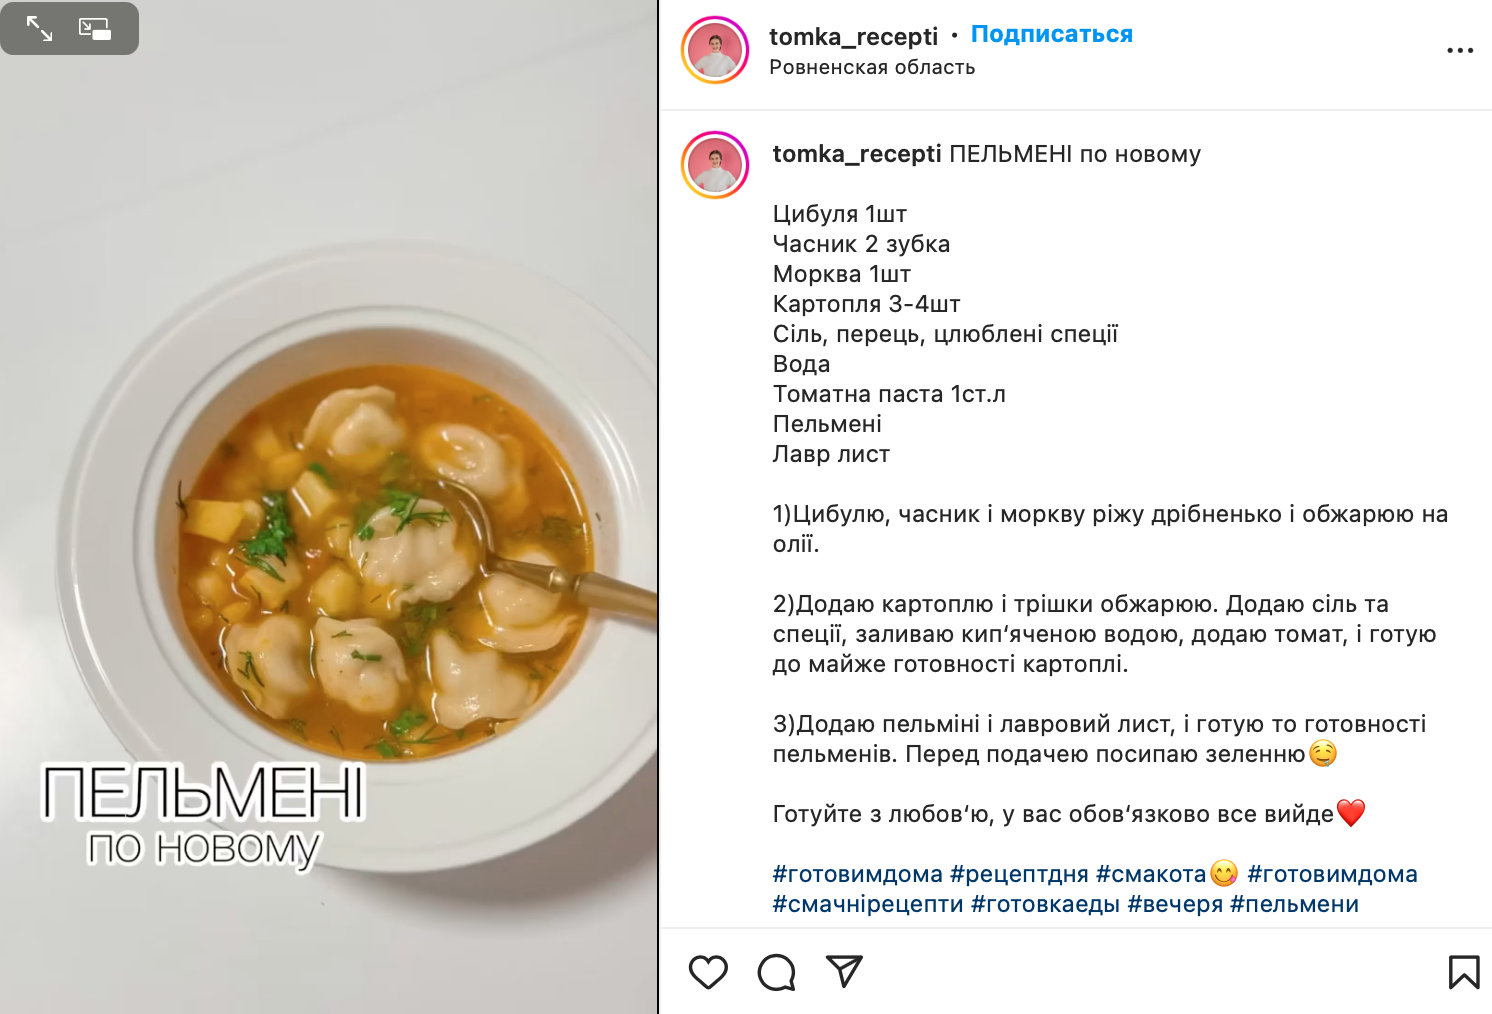This screenshot has height=1014, width=1492.
Task: Activate picture-in-picture mode icon
Action: coord(95,28)
